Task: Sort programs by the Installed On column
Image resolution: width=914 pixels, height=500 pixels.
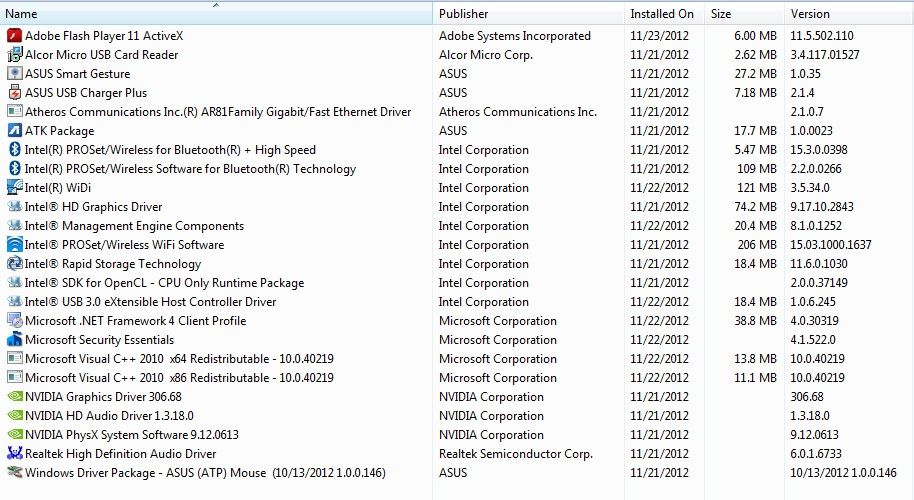Action: [664, 13]
